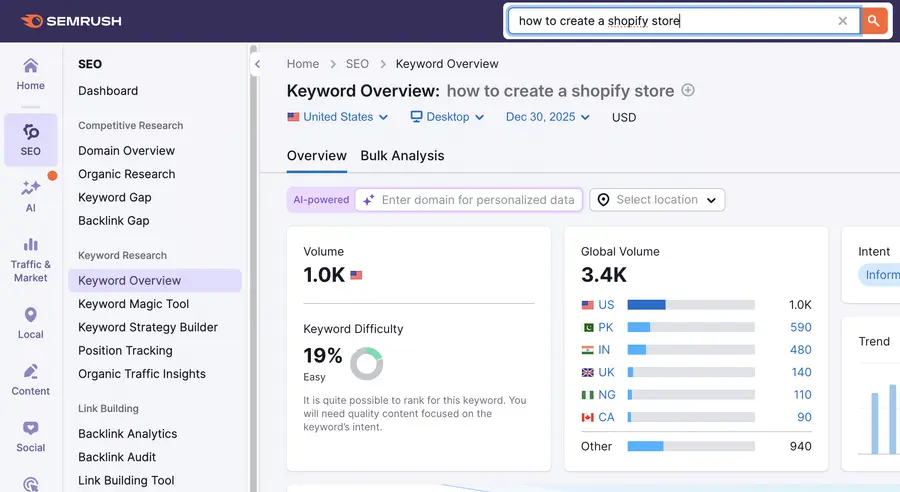Click the orange search magnifier button
The height and width of the screenshot is (492, 900).
(874, 21)
